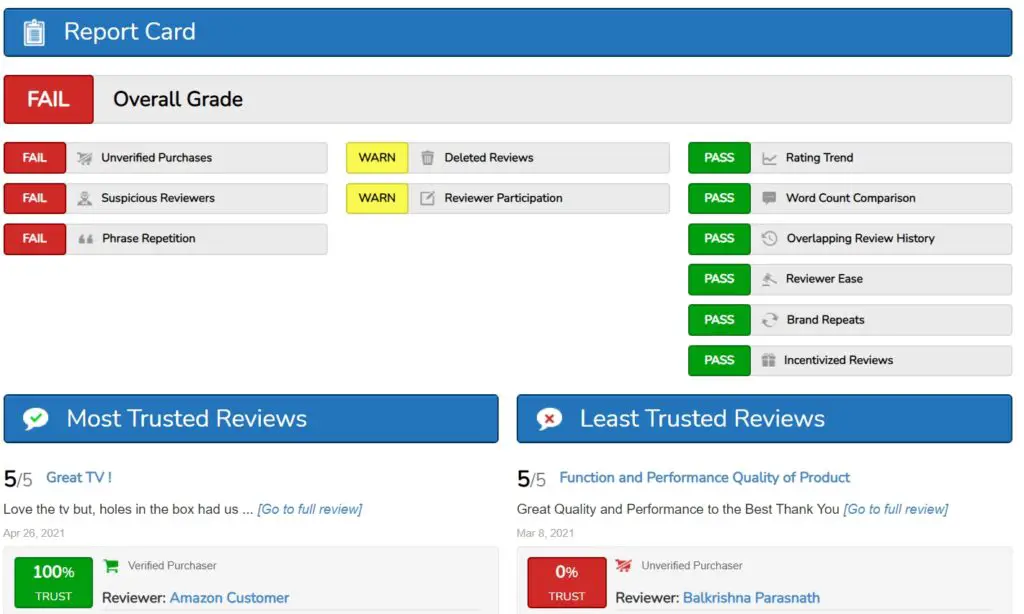Click the Brand Repeats refresh icon

coord(769,319)
